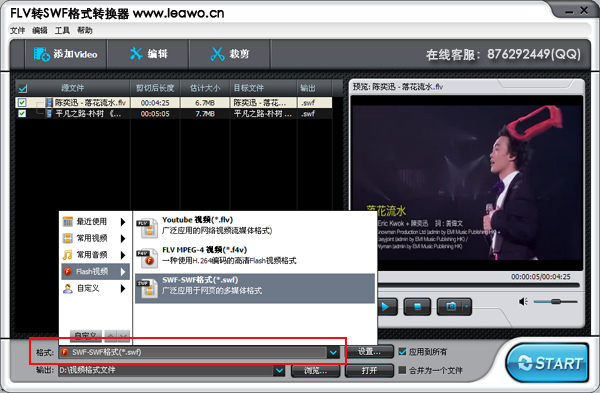Expand the 最近使用 category
This screenshot has height=393, width=600.
coord(95,222)
